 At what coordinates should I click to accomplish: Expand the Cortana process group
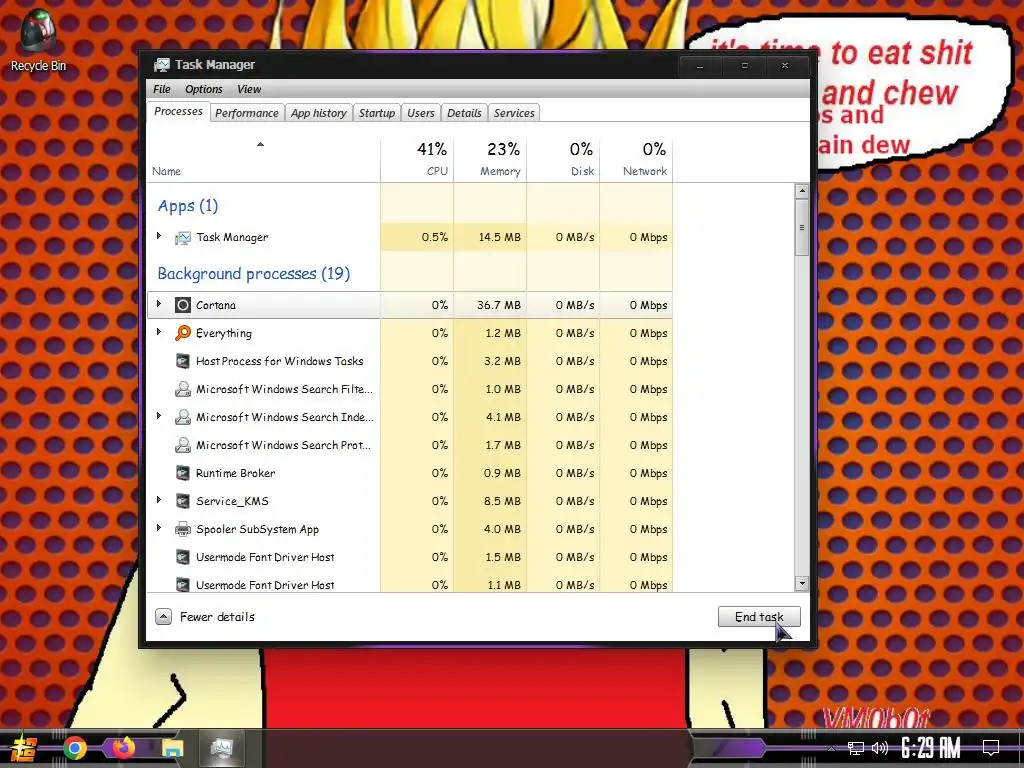pyautogui.click(x=159, y=304)
